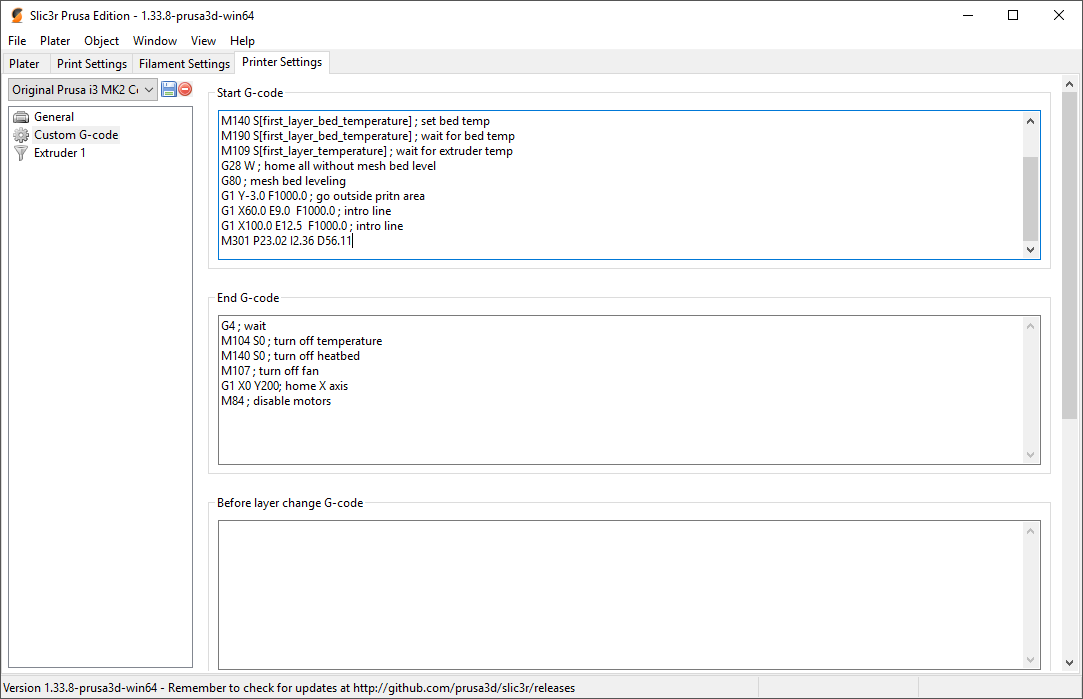Click the Custom G-code gear icon
Screen dimensions: 1083x699
coord(21,135)
